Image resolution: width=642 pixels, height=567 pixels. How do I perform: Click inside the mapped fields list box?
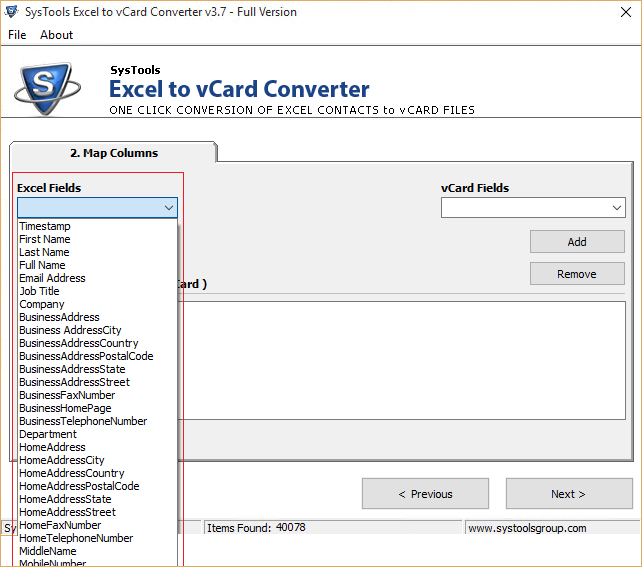401,360
